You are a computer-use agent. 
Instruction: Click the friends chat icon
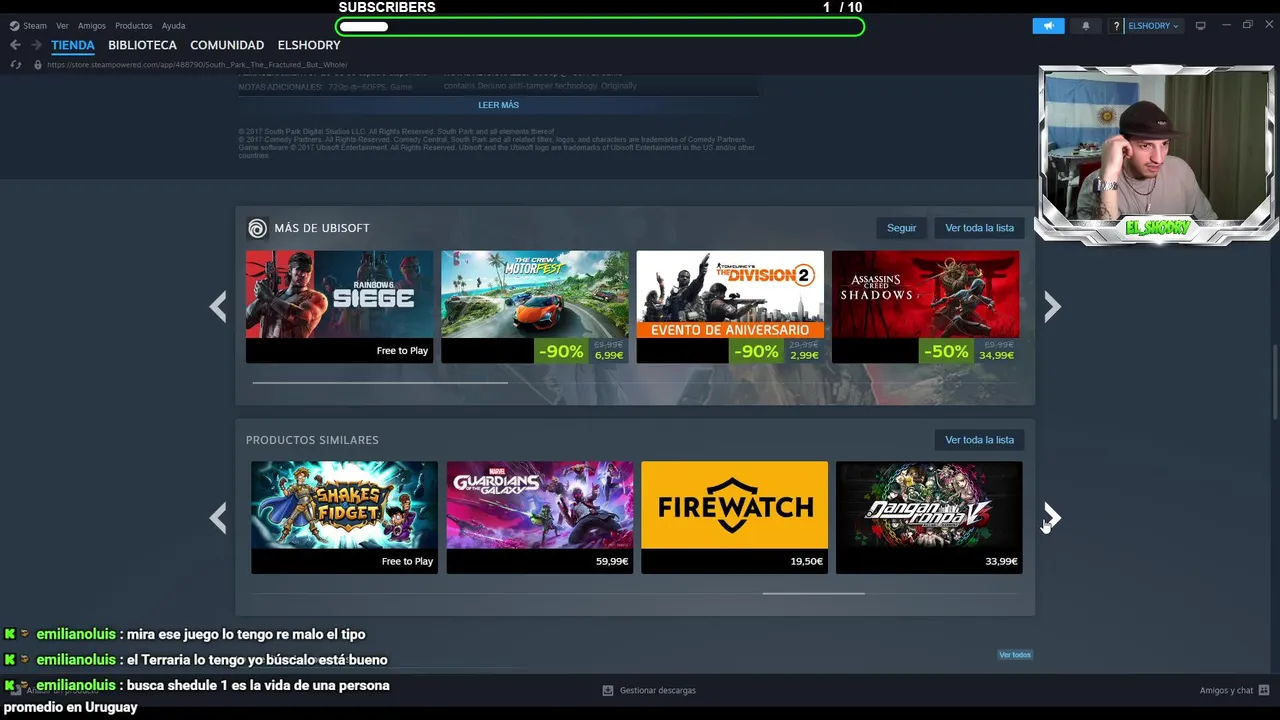point(1264,690)
